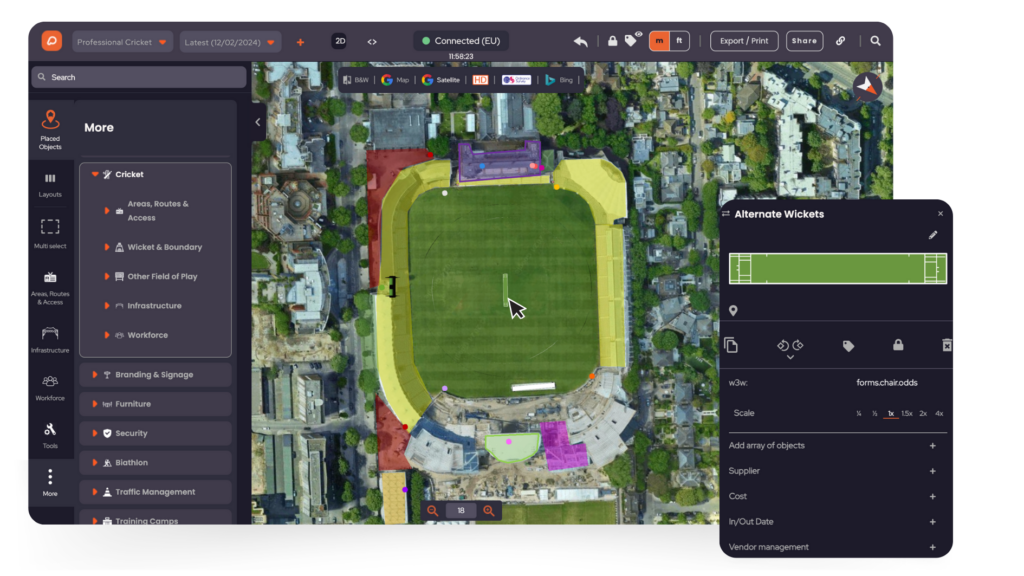Select the B&W map layer
1024x576 pixels.
point(356,80)
